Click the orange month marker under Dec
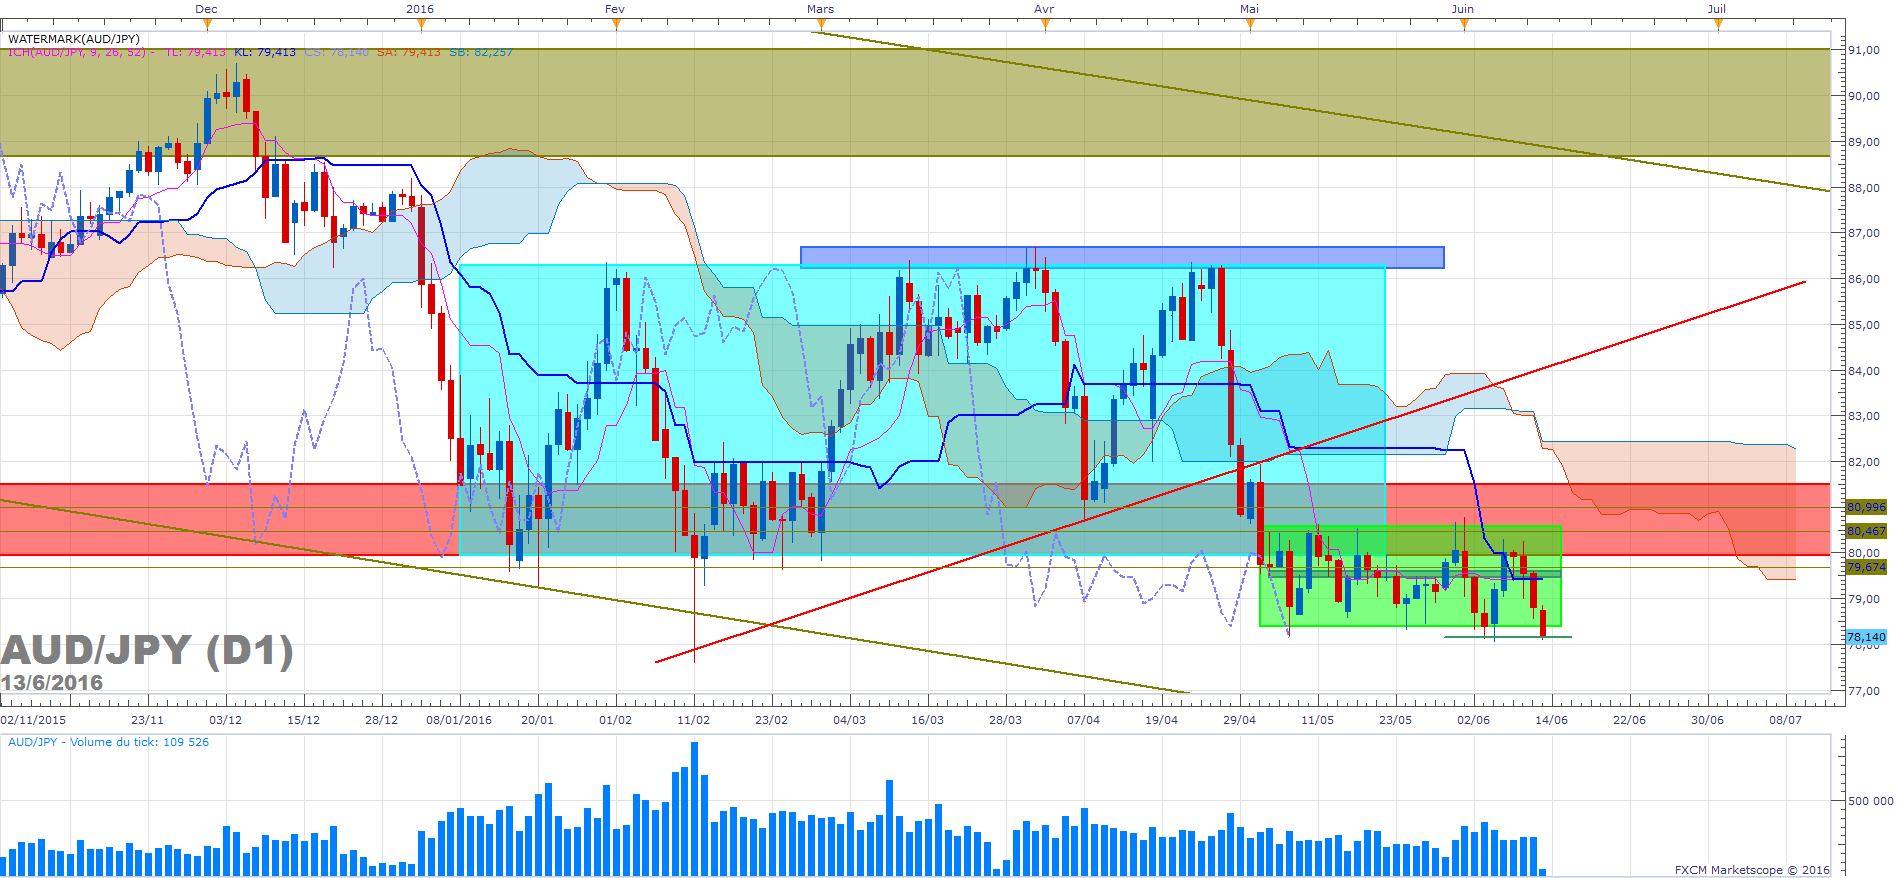This screenshot has width=1903, height=878. tap(206, 25)
